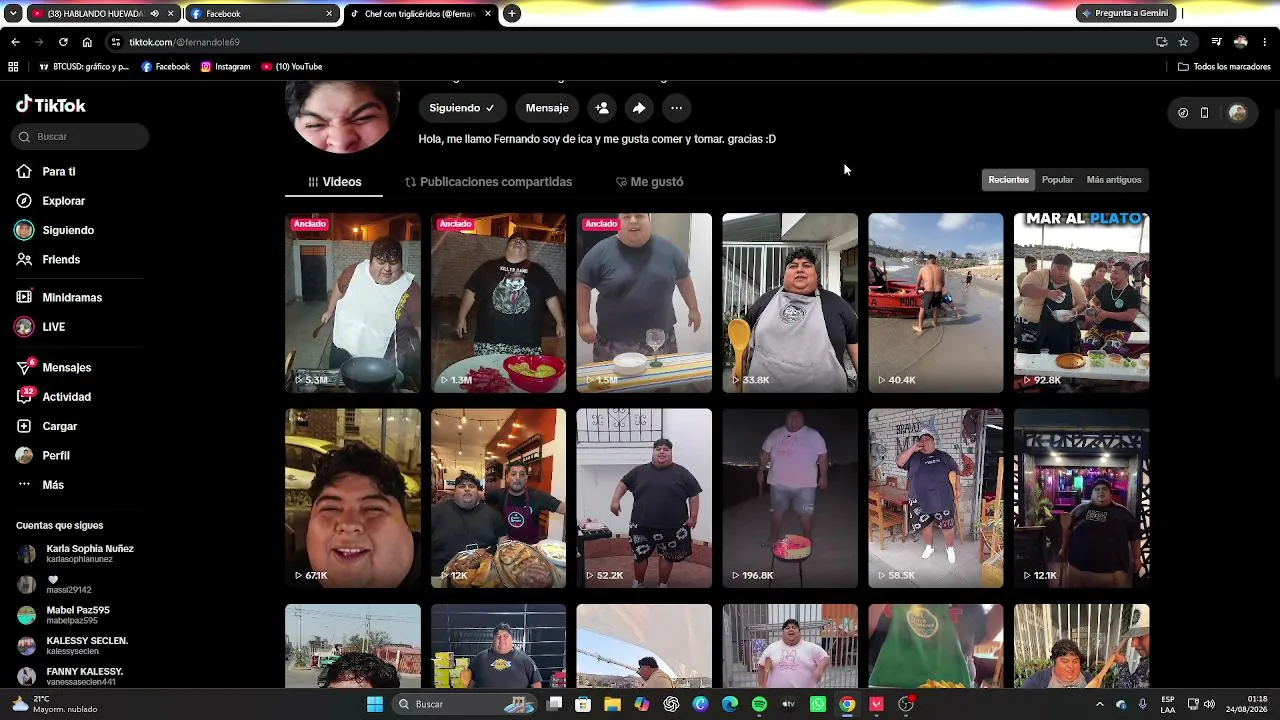Click Cargar to upload a video
1280x720 pixels.
[59, 426]
